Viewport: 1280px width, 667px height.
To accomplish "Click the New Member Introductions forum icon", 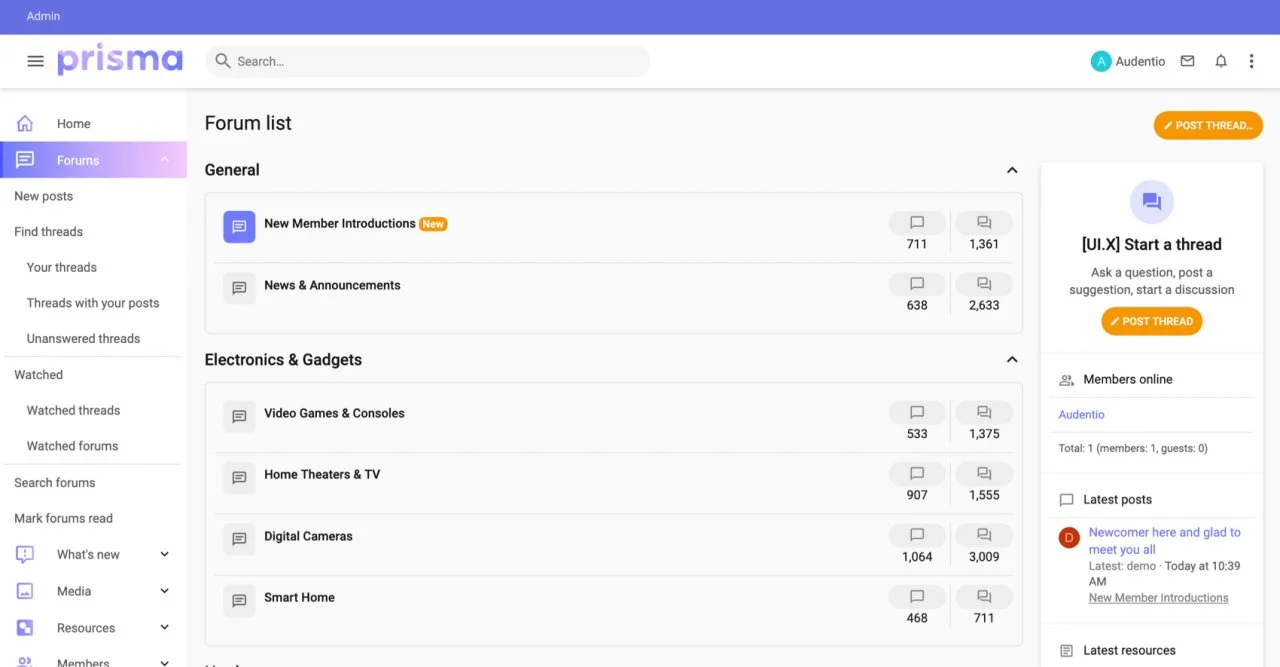I will (x=239, y=227).
